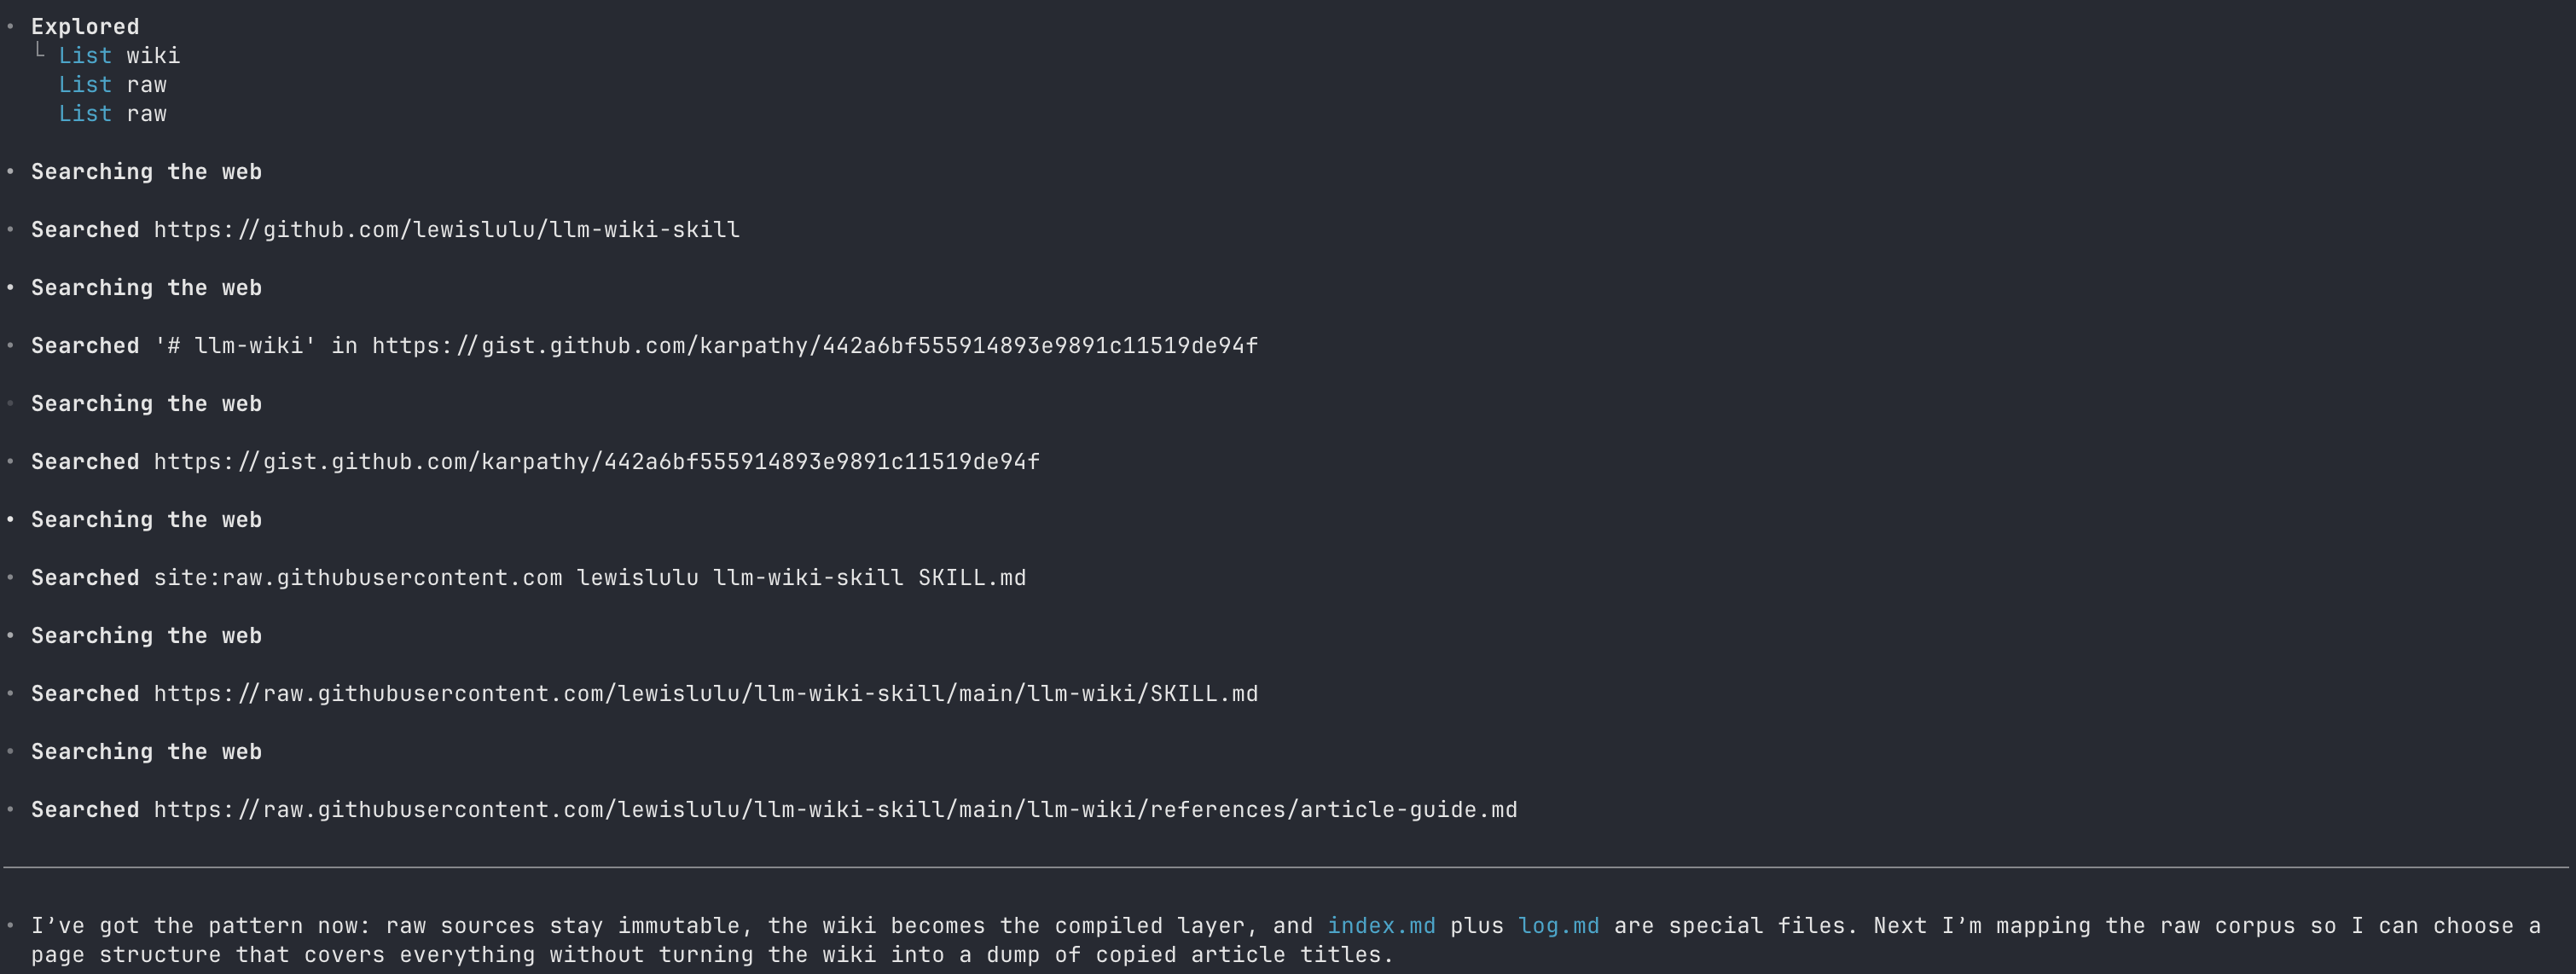The height and width of the screenshot is (974, 2576).
Task: Open the references/article-guide.md URL
Action: coord(835,810)
